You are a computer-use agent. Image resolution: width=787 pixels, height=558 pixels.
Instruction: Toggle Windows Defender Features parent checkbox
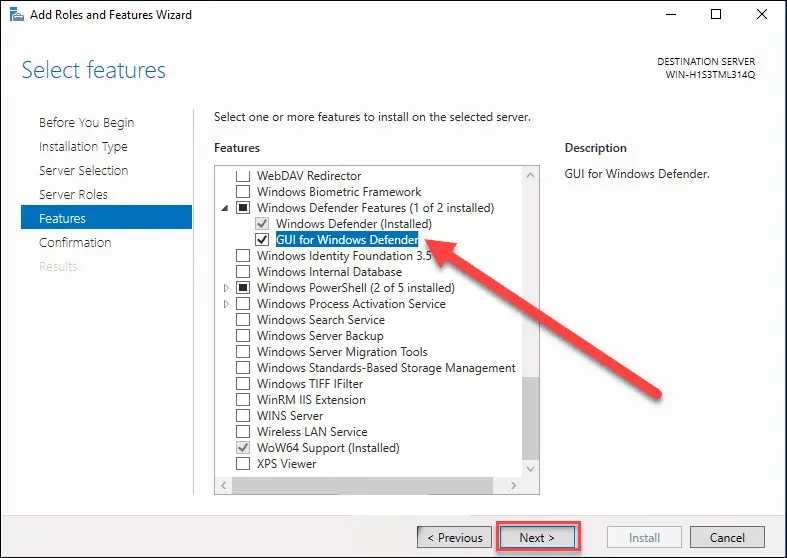[x=243, y=208]
